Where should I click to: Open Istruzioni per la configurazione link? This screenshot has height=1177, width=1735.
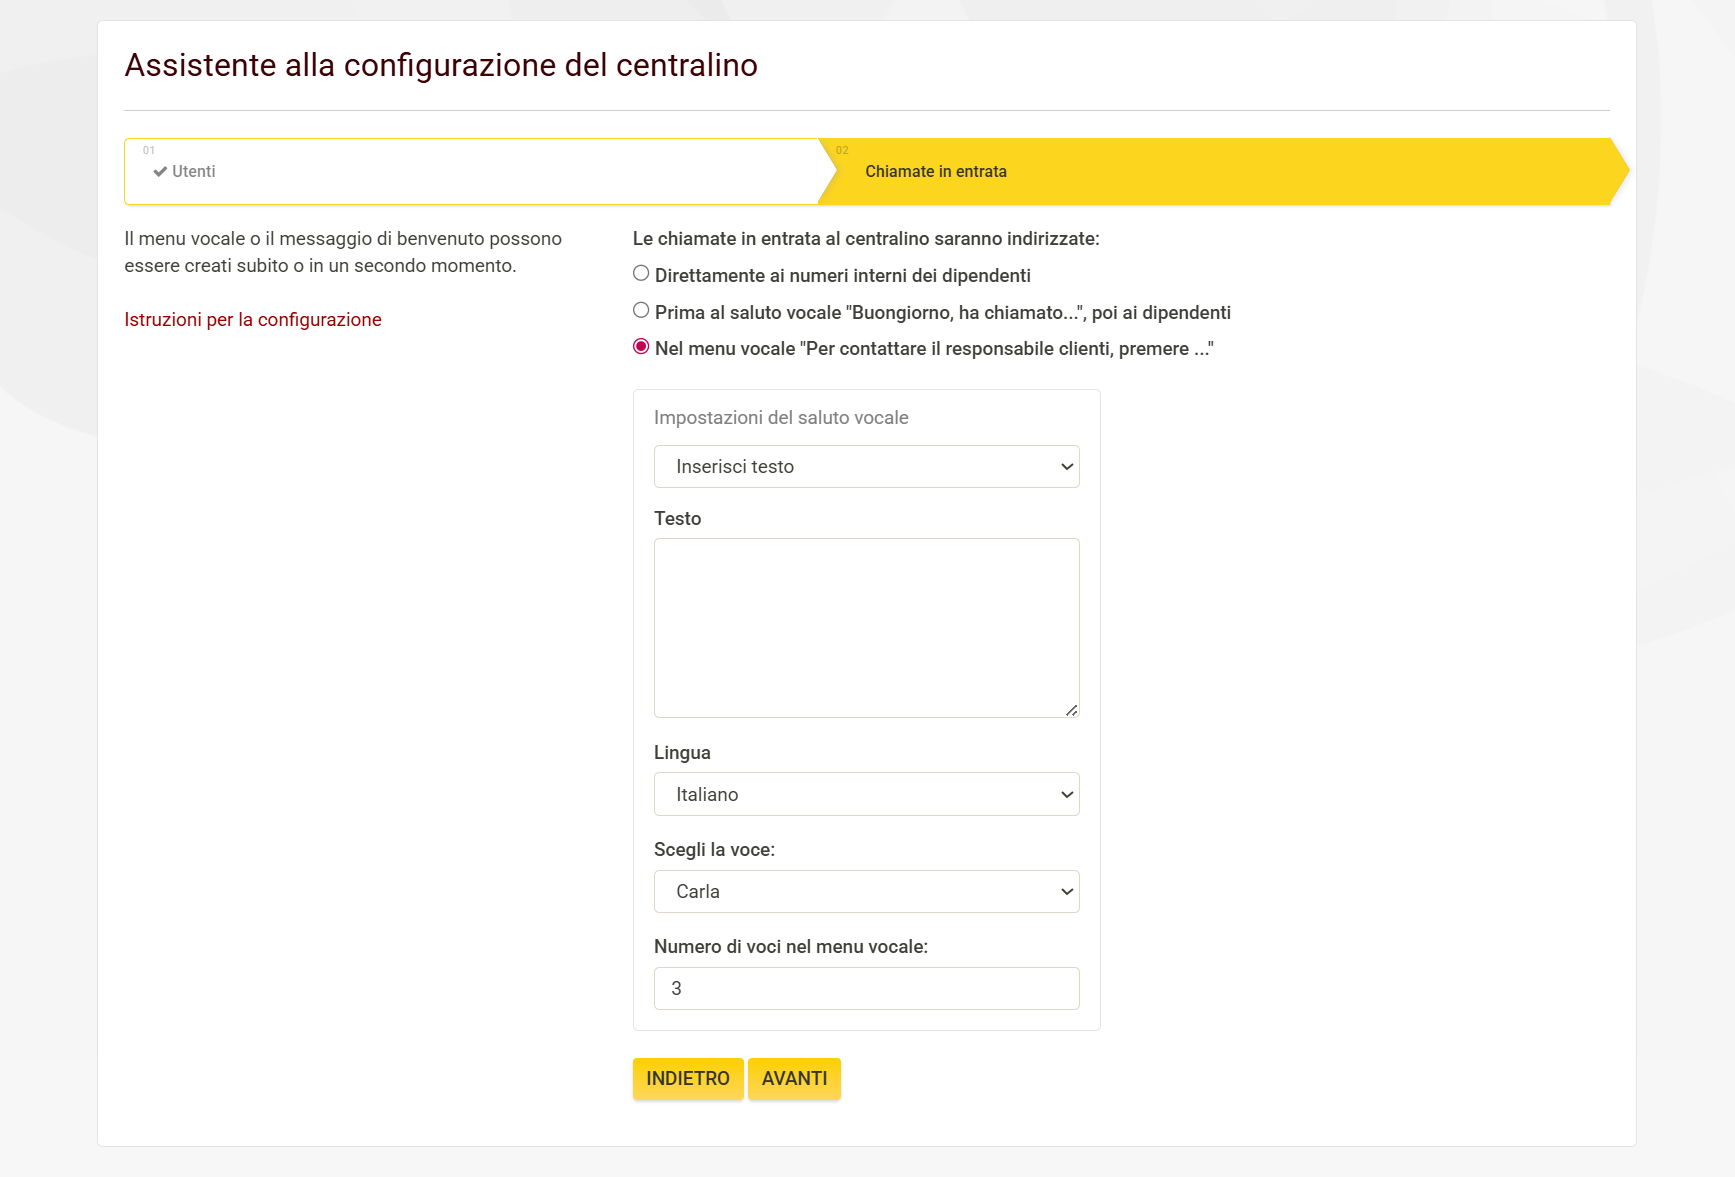252,319
